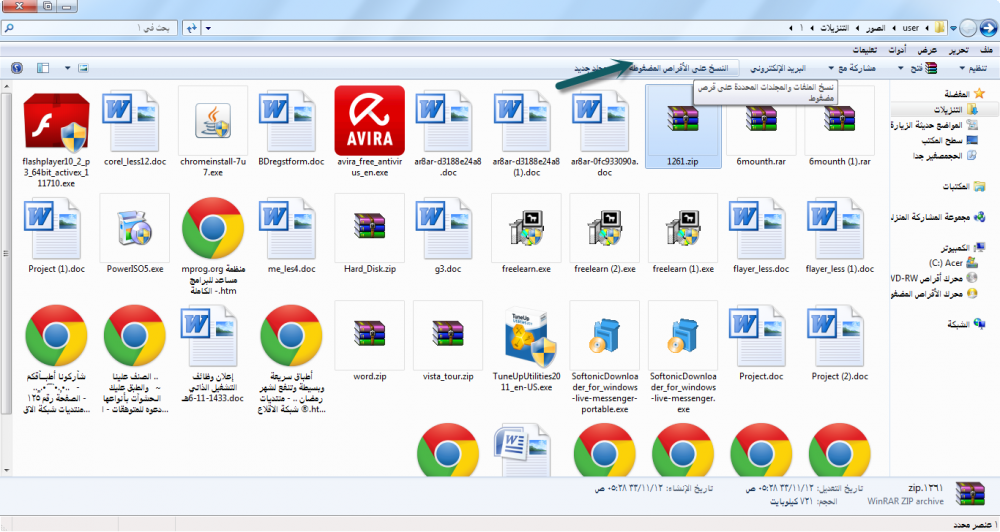Expand the تنظيم (Organize) dropdown
This screenshot has height=532, width=1000.
966,68
